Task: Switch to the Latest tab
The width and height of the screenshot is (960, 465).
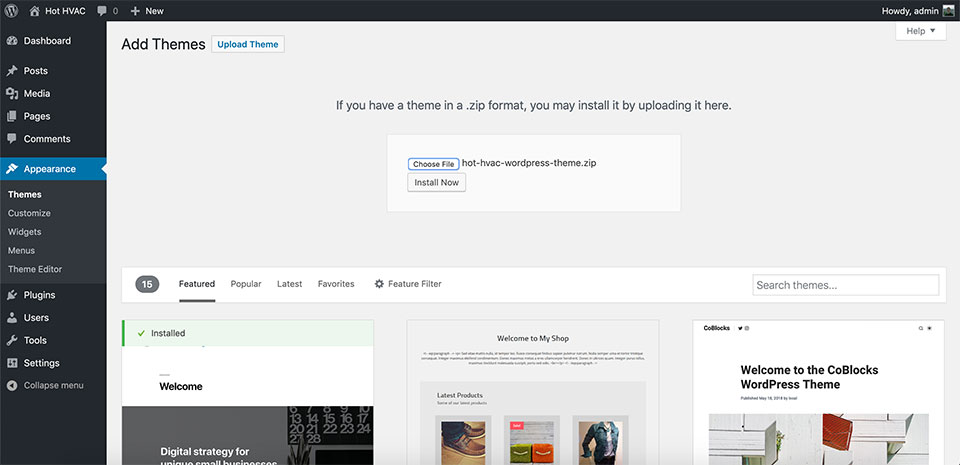Action: pos(290,284)
